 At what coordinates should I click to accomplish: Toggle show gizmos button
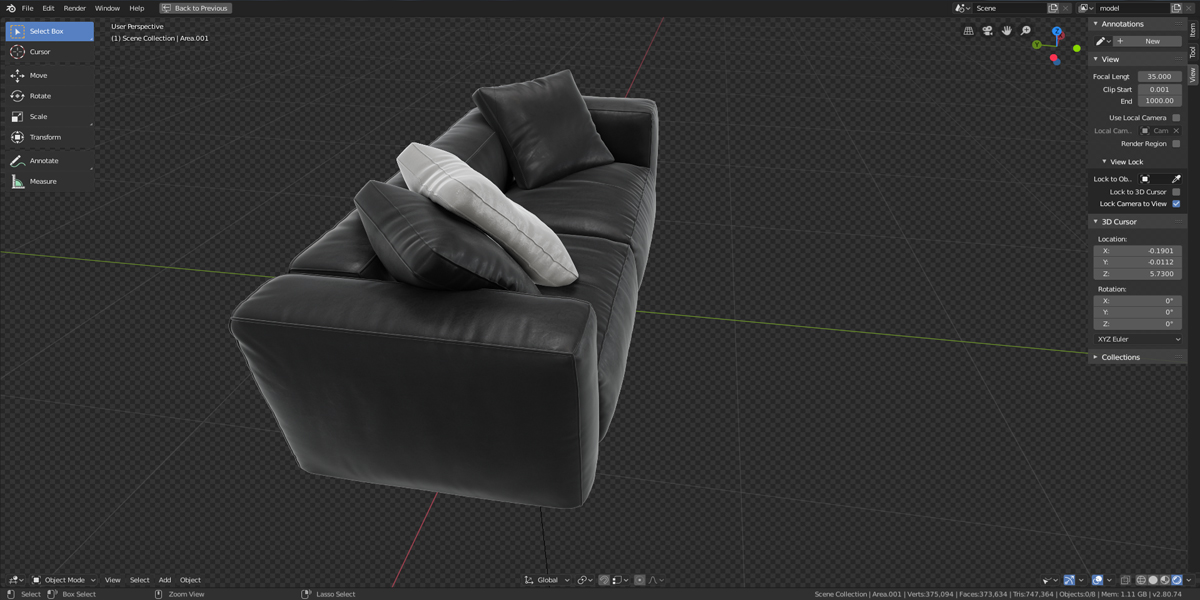pos(1069,580)
